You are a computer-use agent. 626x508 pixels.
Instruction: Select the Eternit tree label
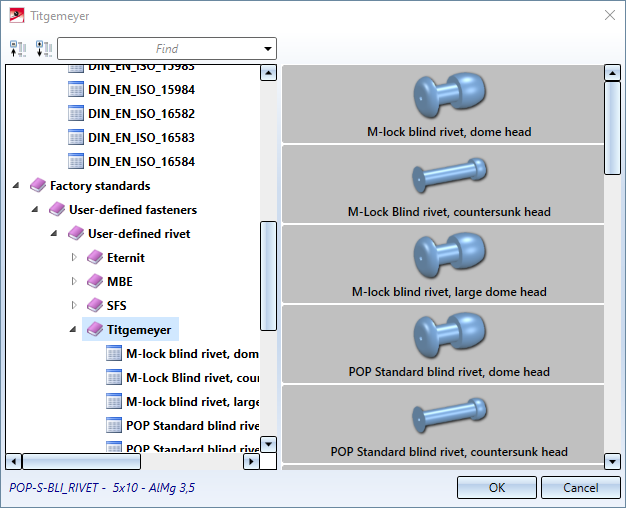click(126, 258)
